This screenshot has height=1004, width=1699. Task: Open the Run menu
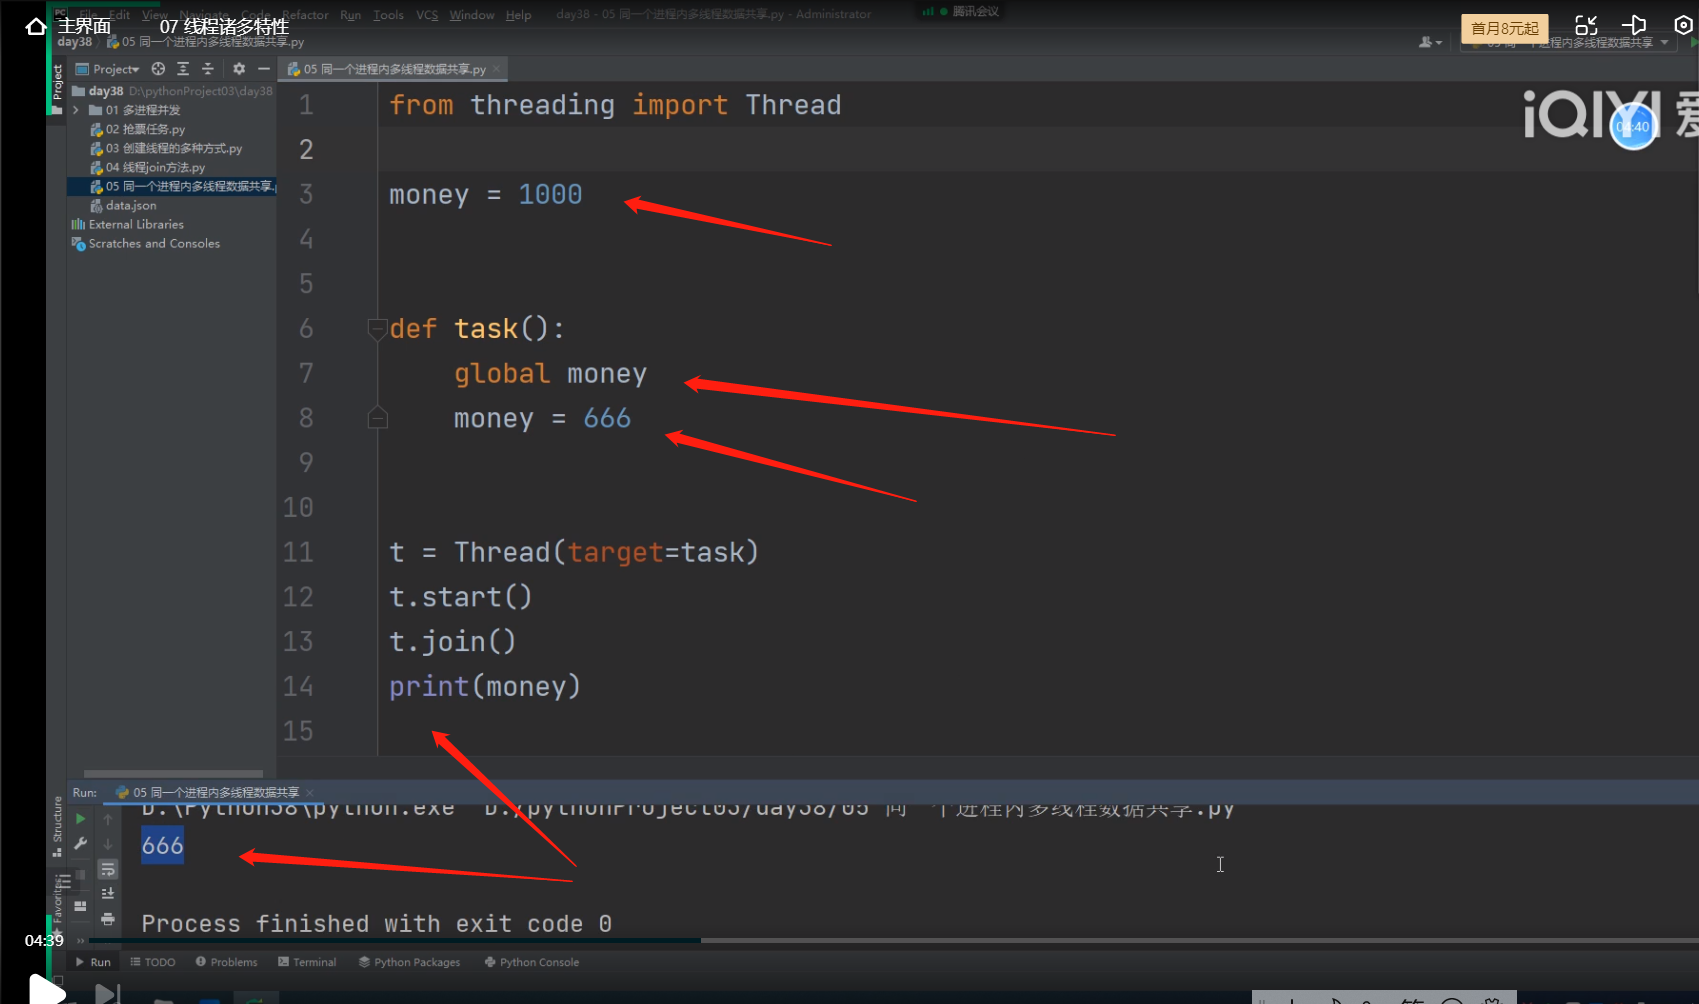coord(350,15)
